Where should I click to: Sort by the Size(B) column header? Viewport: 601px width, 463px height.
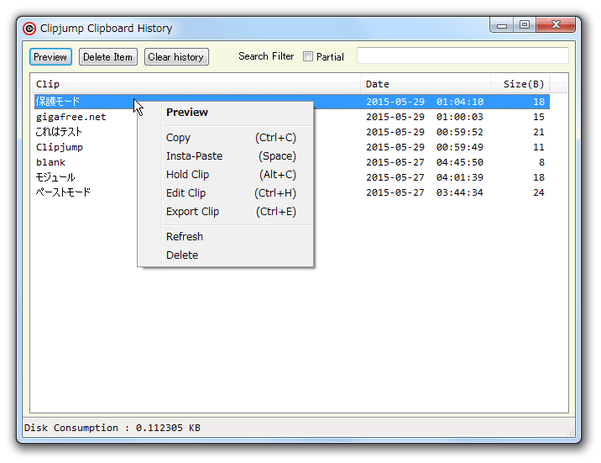(x=520, y=84)
